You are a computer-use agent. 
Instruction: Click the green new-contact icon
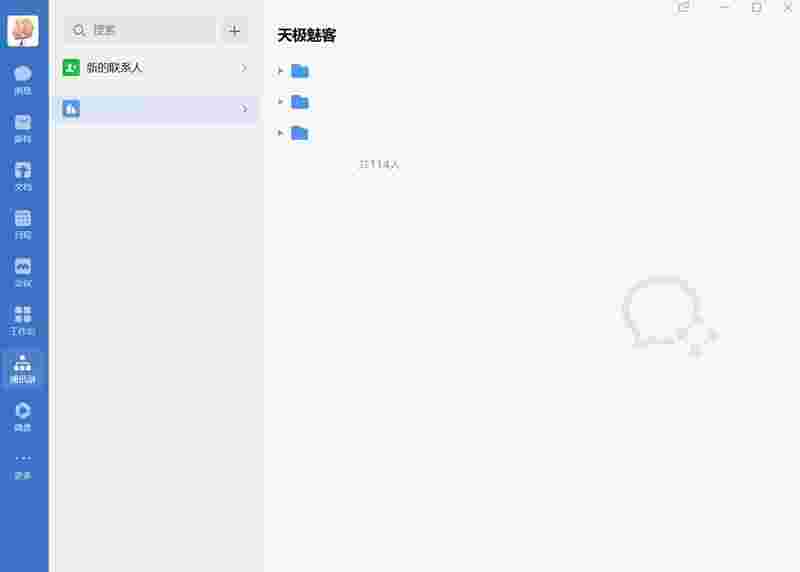tap(71, 67)
